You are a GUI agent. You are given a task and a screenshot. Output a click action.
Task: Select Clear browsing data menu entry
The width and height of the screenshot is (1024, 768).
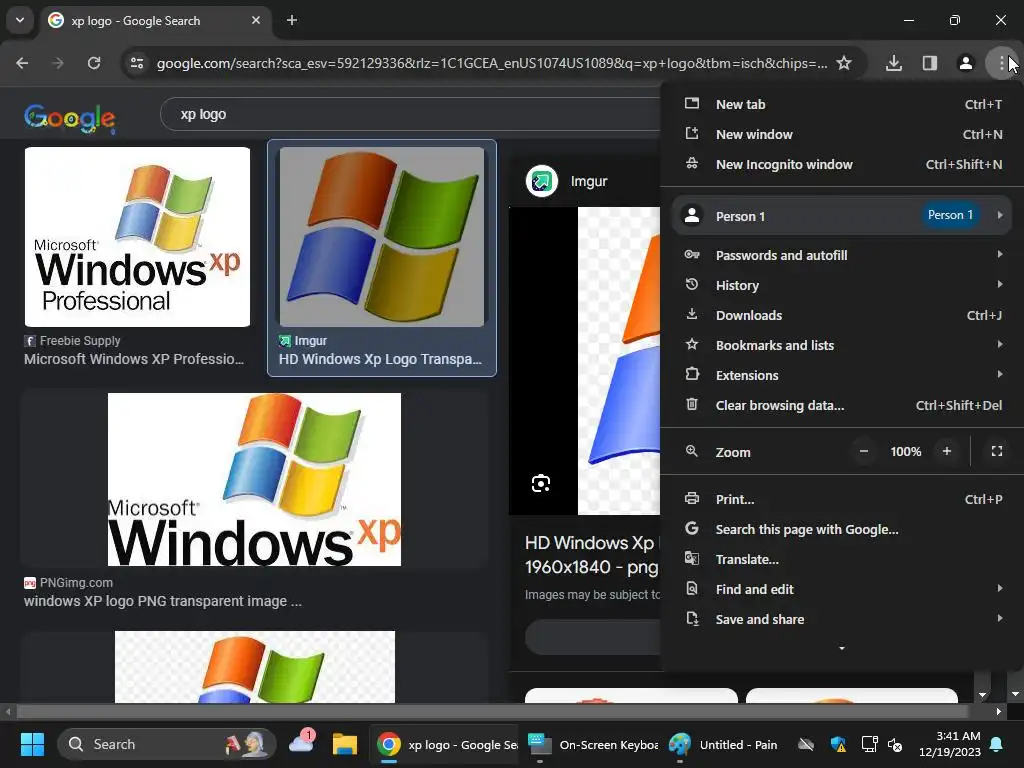[x=842, y=406]
